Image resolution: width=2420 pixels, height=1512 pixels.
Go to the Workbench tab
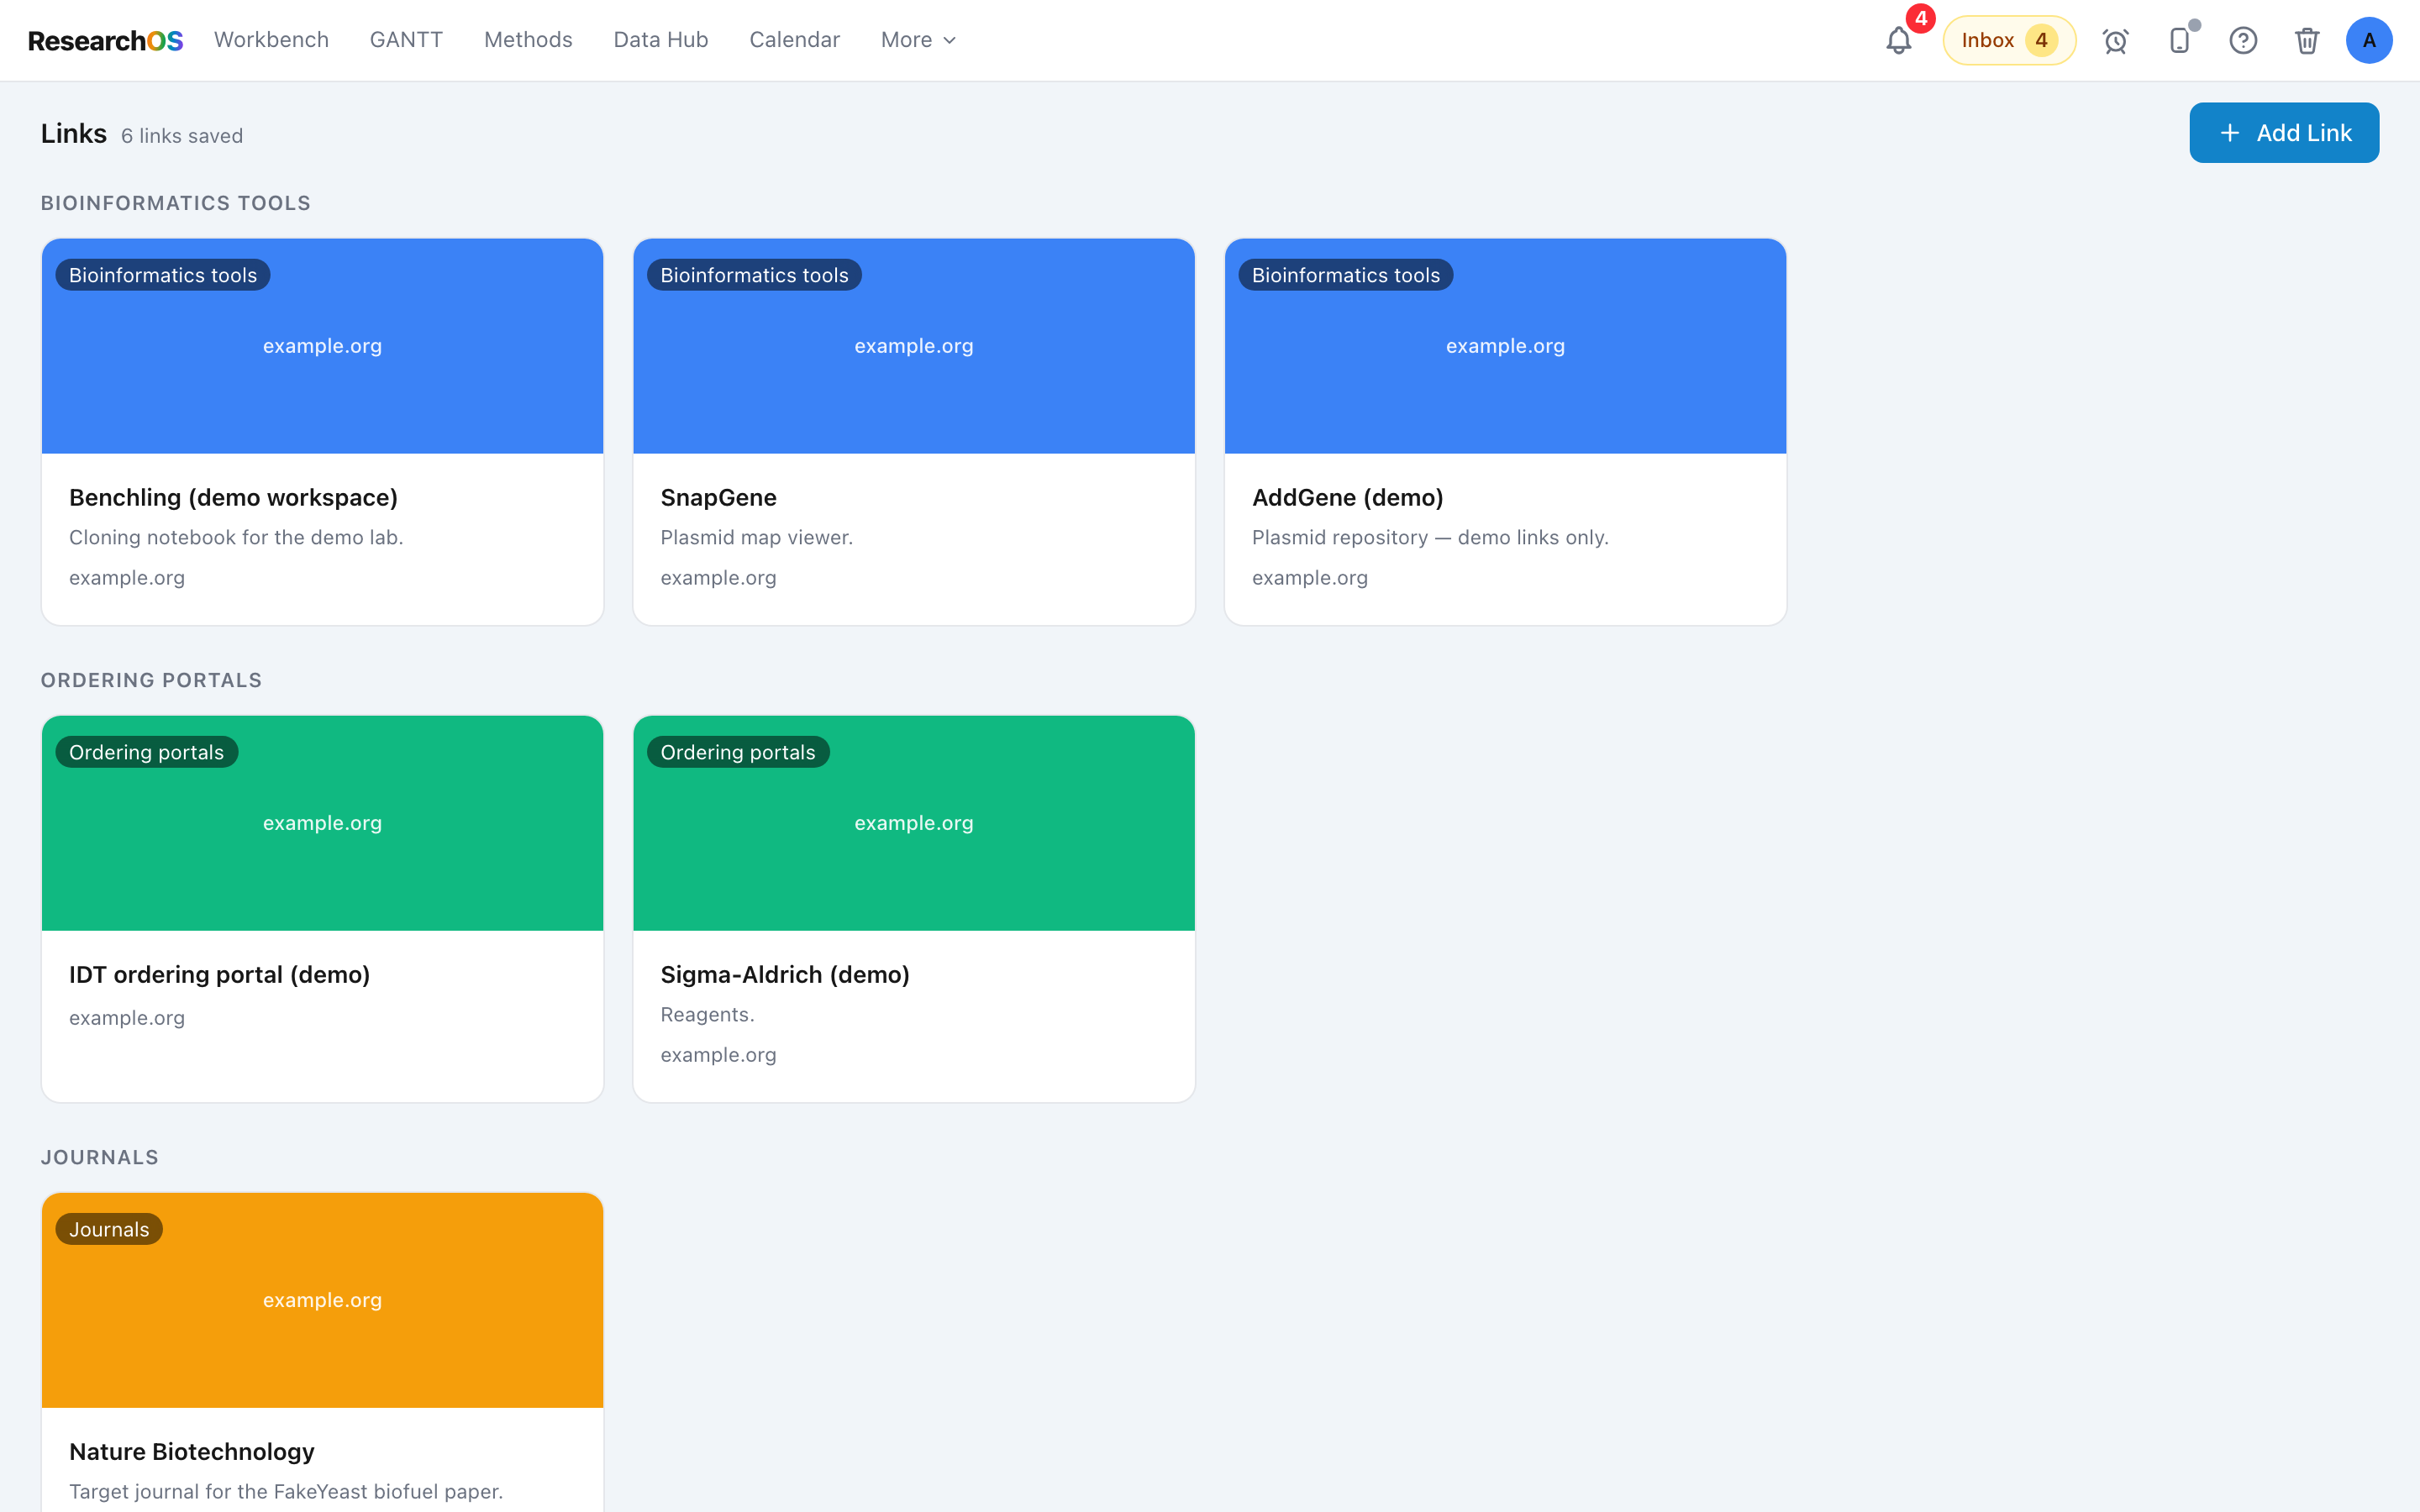[271, 40]
